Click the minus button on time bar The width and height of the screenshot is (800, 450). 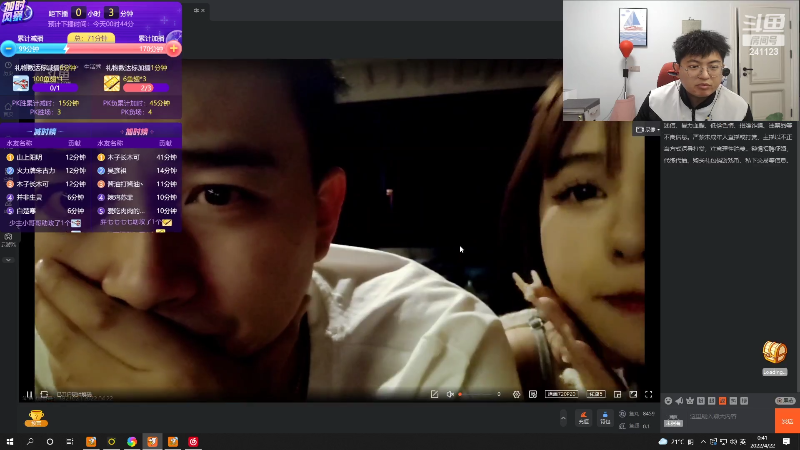[8, 48]
